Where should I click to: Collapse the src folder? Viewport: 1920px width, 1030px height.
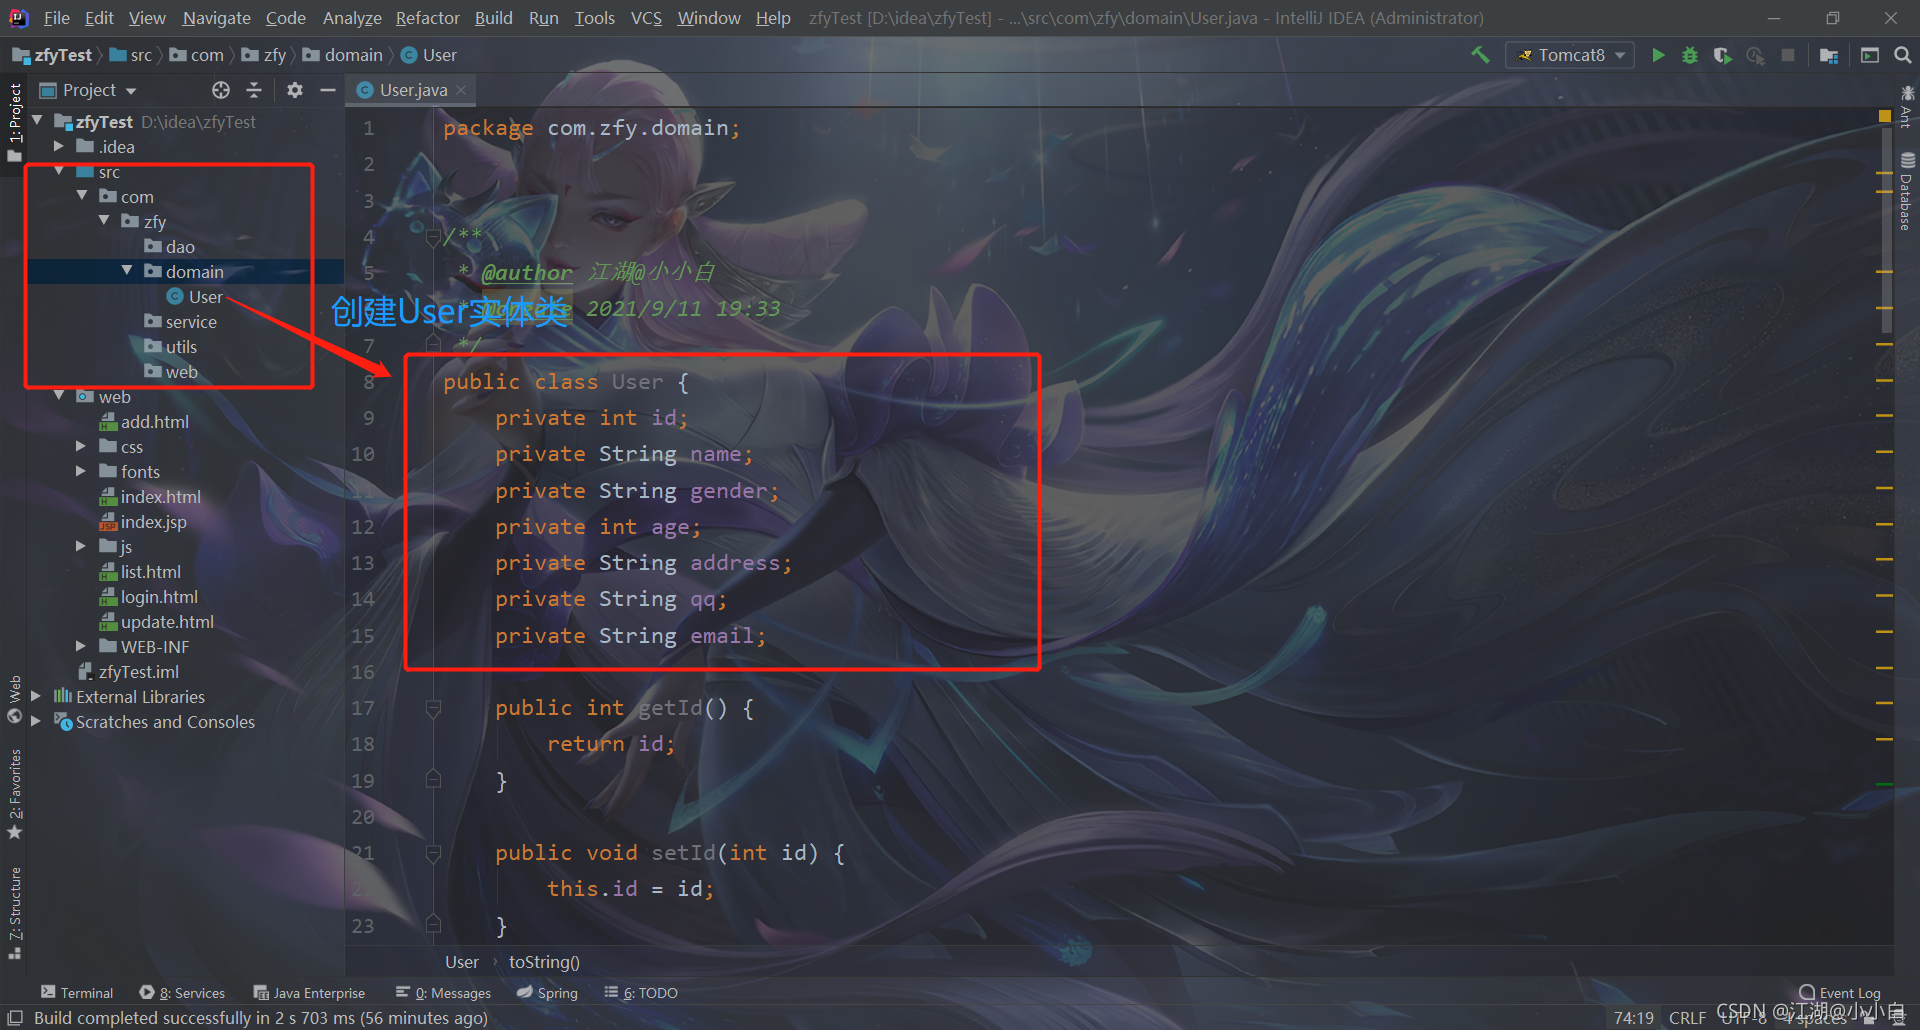click(x=59, y=172)
